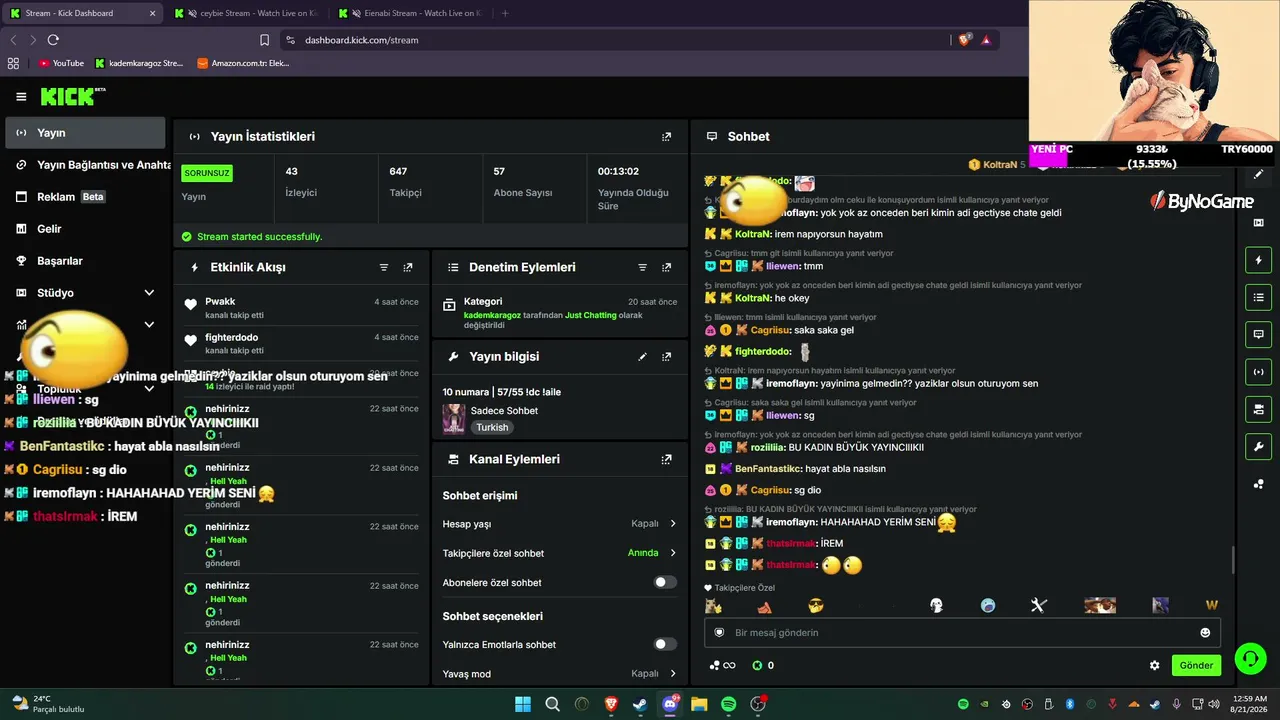Pop out the Kanal Eylemleri panel
1280x720 pixels.
click(x=667, y=460)
